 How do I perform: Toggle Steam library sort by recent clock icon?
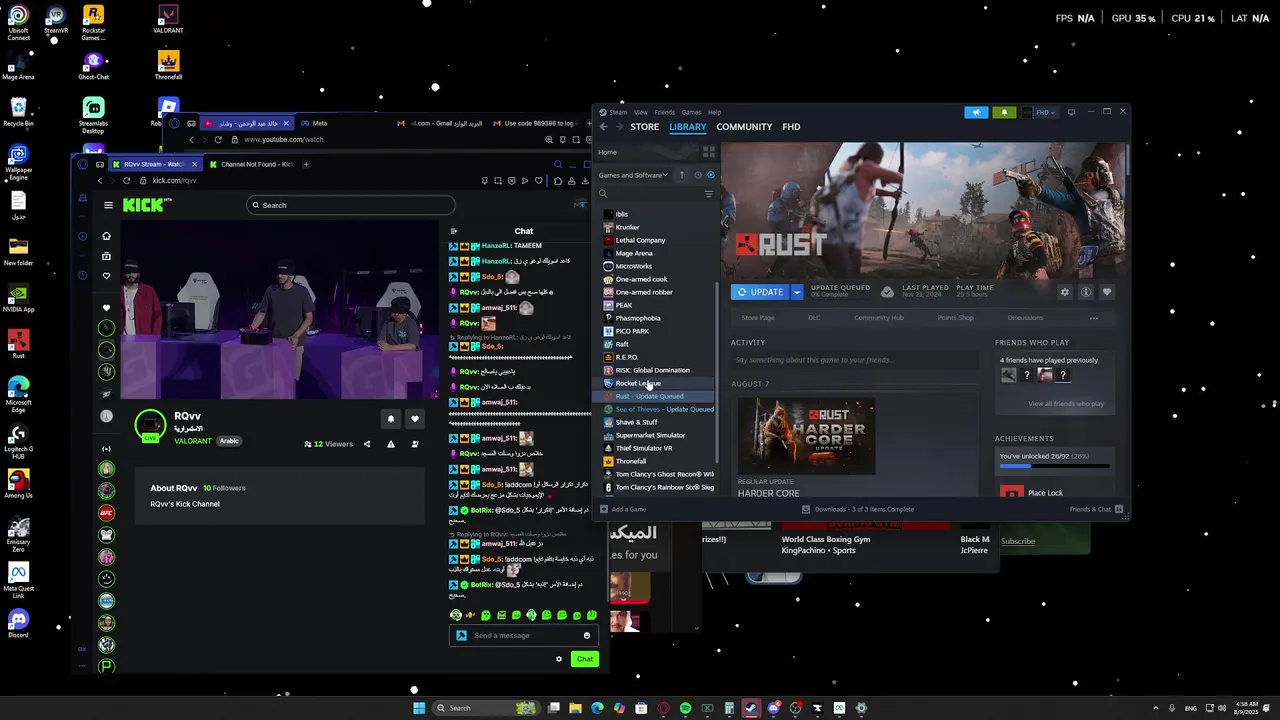click(696, 175)
